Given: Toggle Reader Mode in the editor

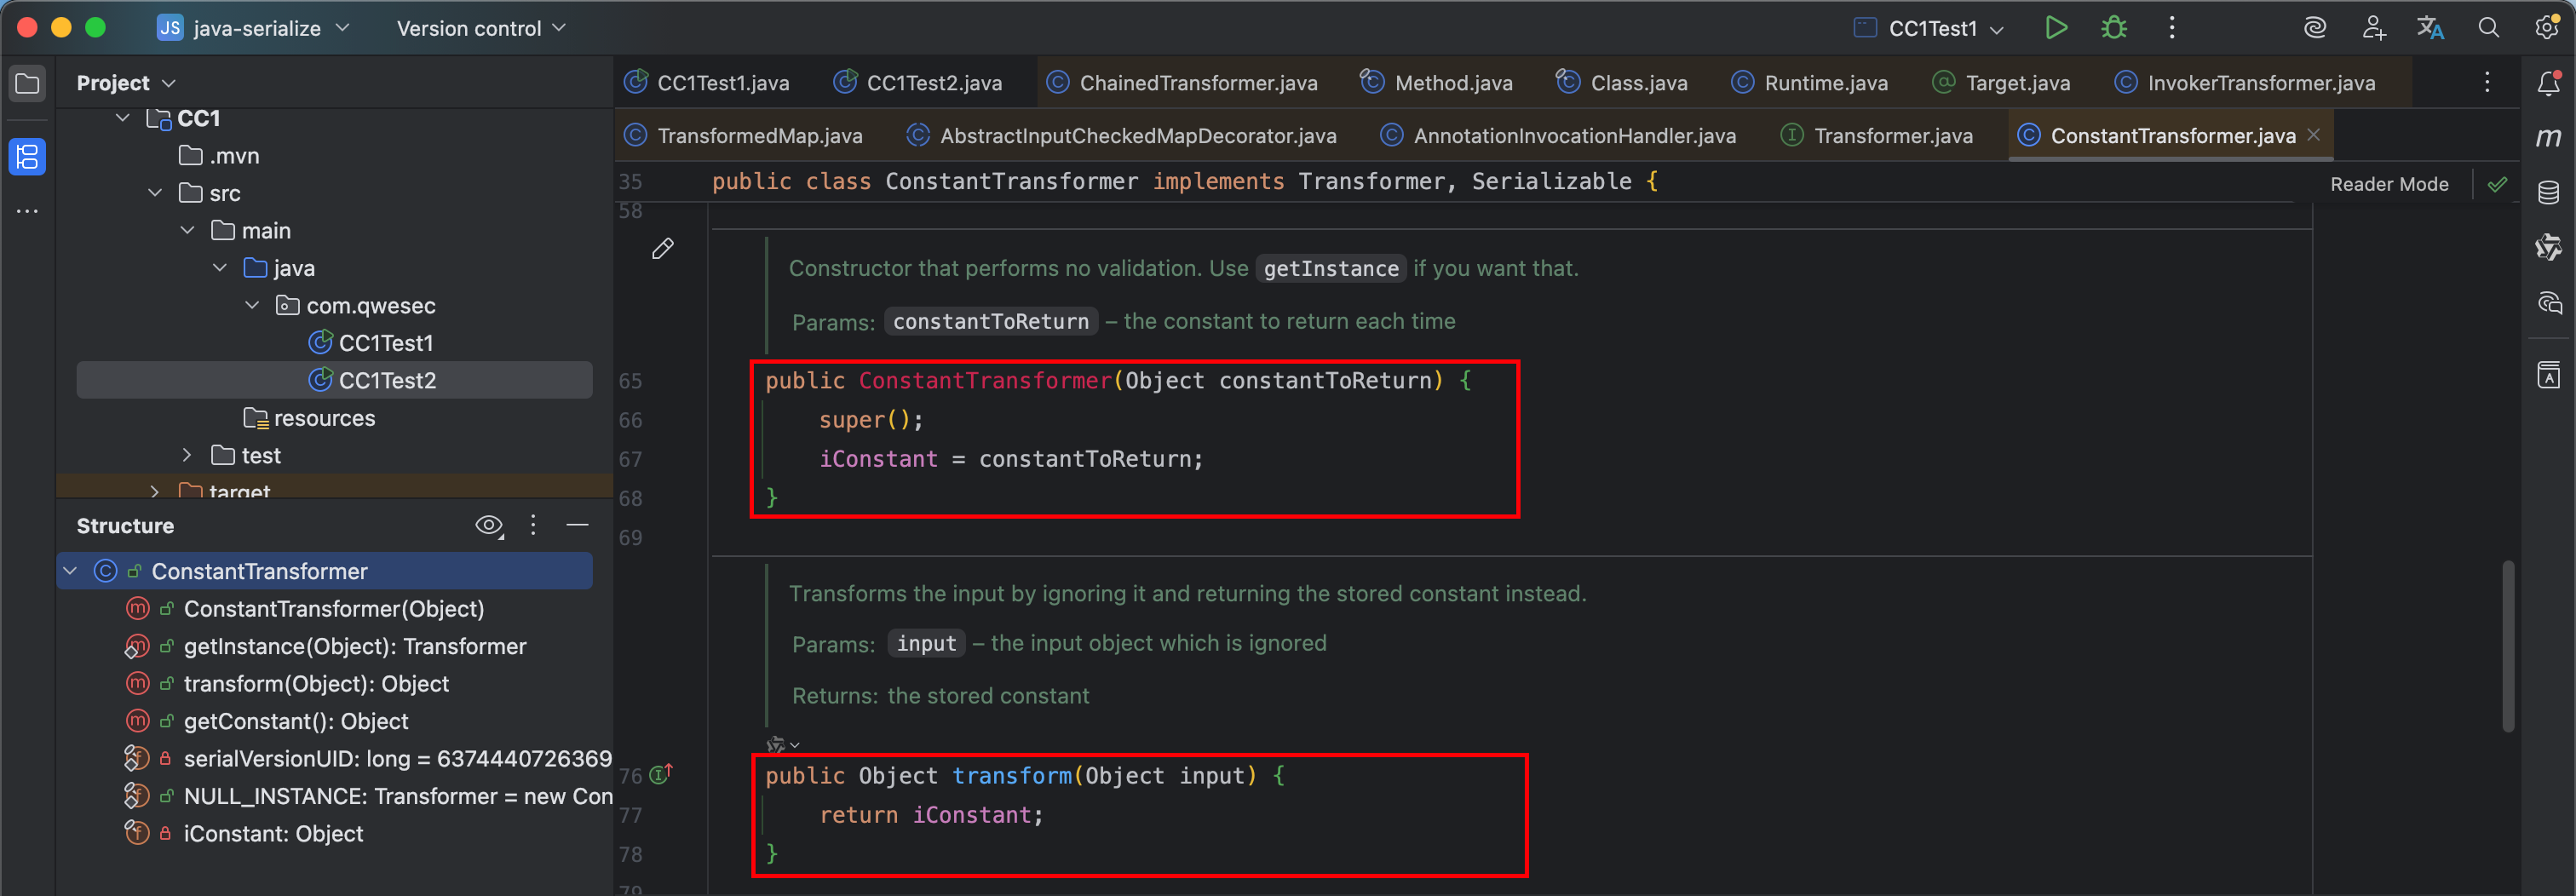Looking at the screenshot, I should pos(2388,184).
